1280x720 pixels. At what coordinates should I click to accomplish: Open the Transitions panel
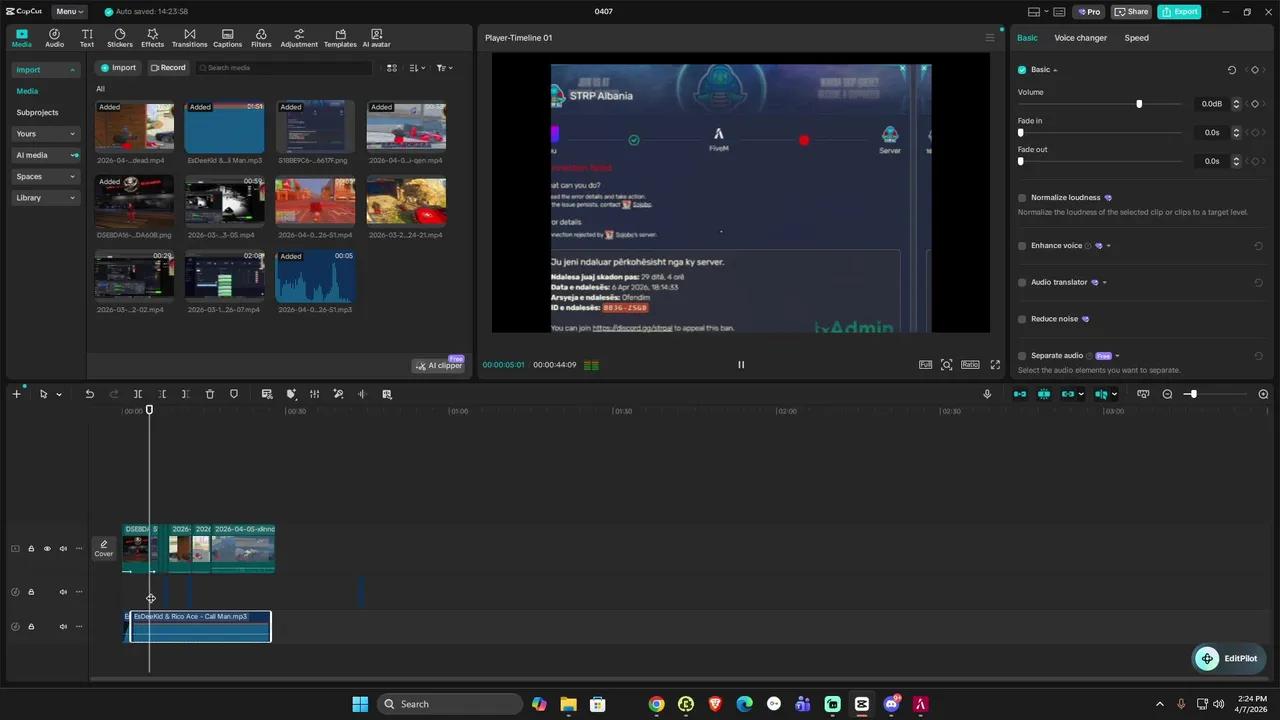189,38
